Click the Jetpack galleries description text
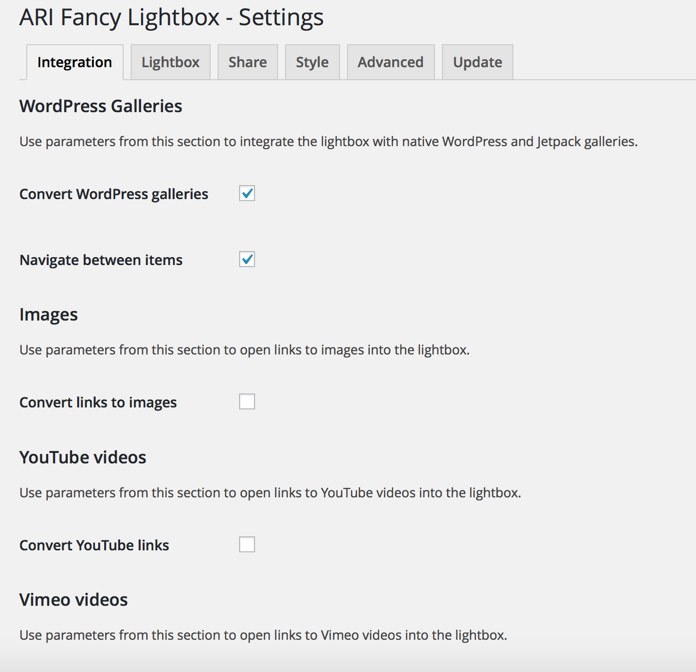 [328, 141]
